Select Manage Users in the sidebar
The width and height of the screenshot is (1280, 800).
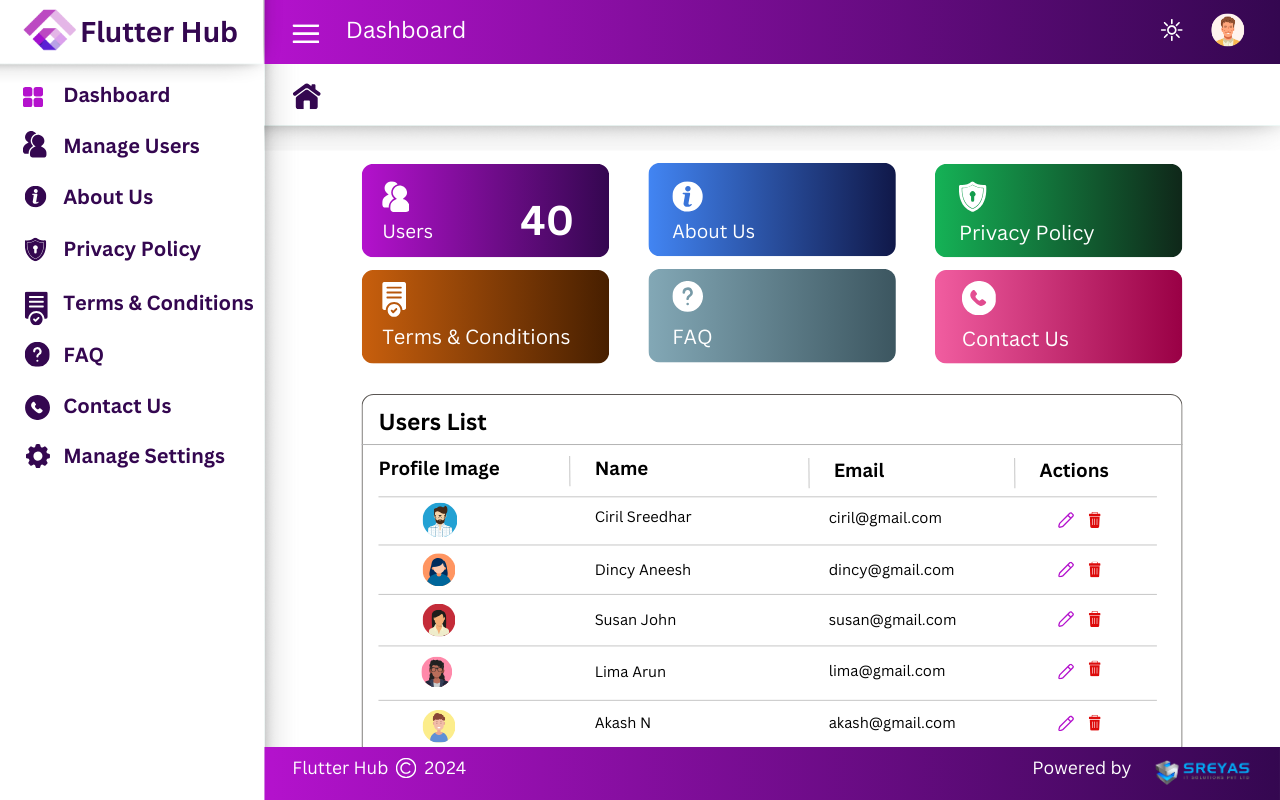pyautogui.click(x=131, y=146)
